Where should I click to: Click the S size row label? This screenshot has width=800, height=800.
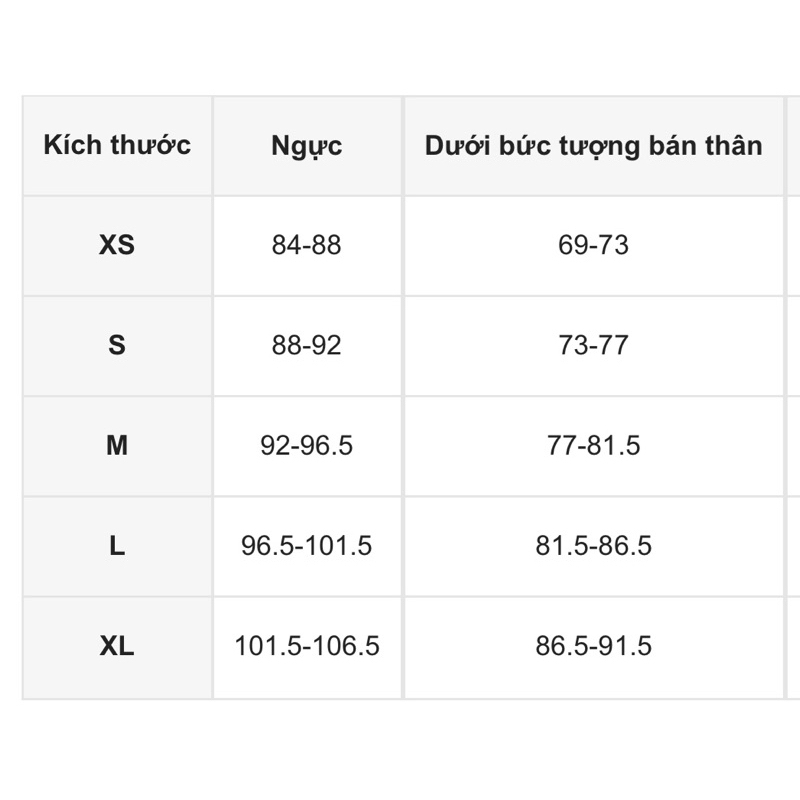[117, 345]
